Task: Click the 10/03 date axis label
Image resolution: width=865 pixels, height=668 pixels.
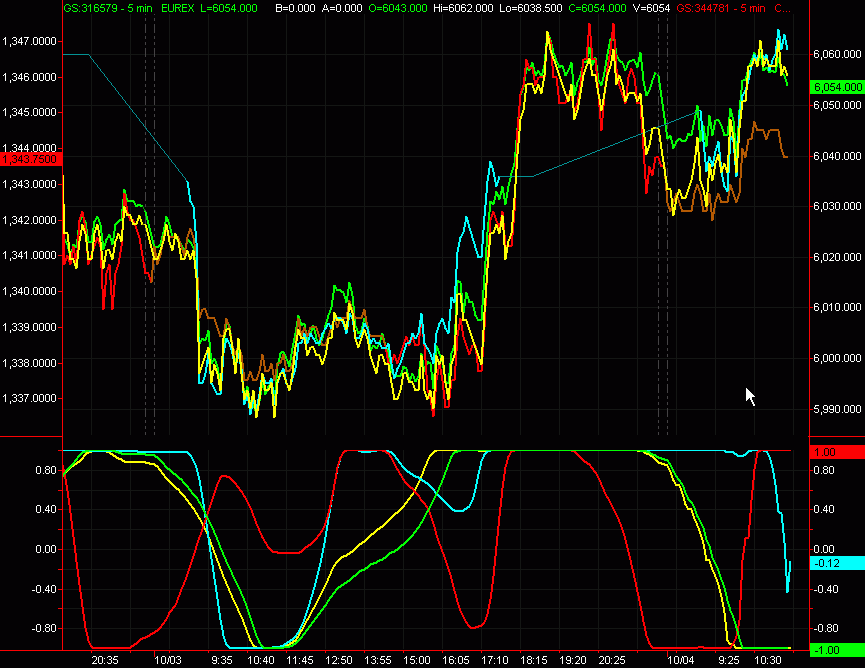Action: click(x=168, y=660)
